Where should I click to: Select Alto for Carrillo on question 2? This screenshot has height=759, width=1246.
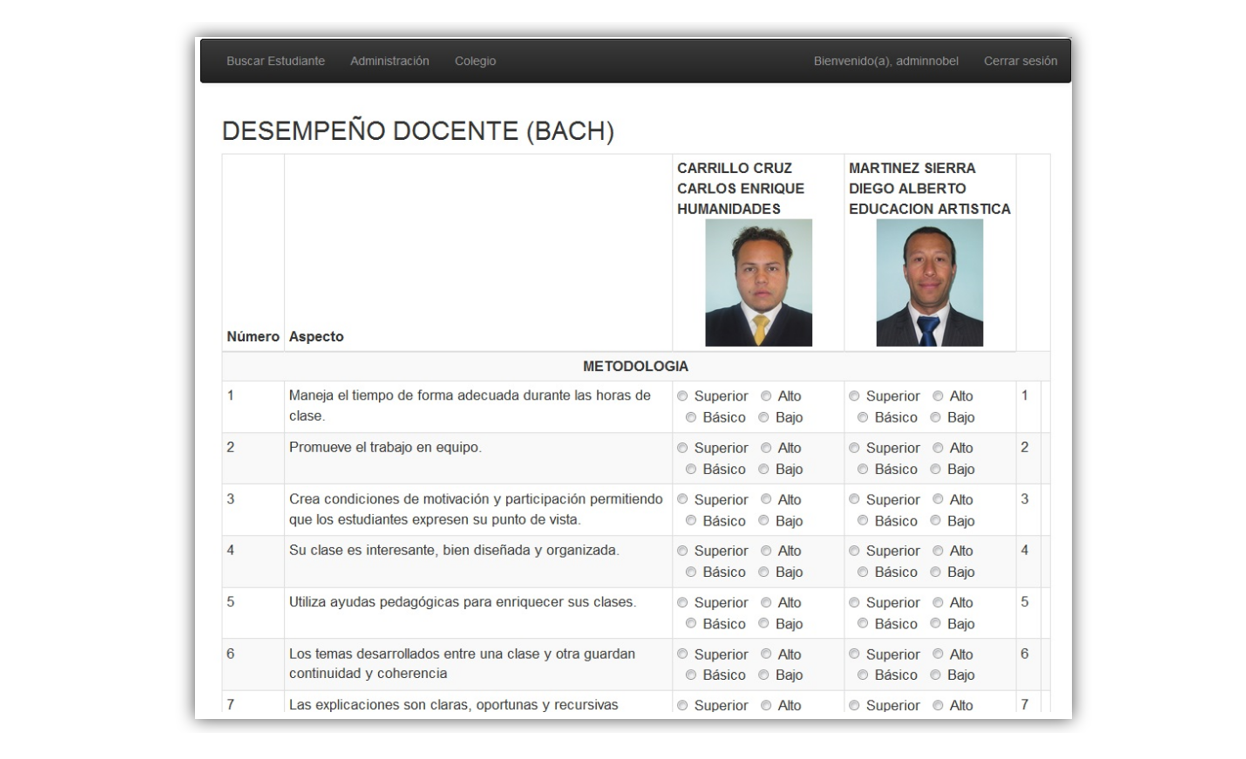point(766,449)
